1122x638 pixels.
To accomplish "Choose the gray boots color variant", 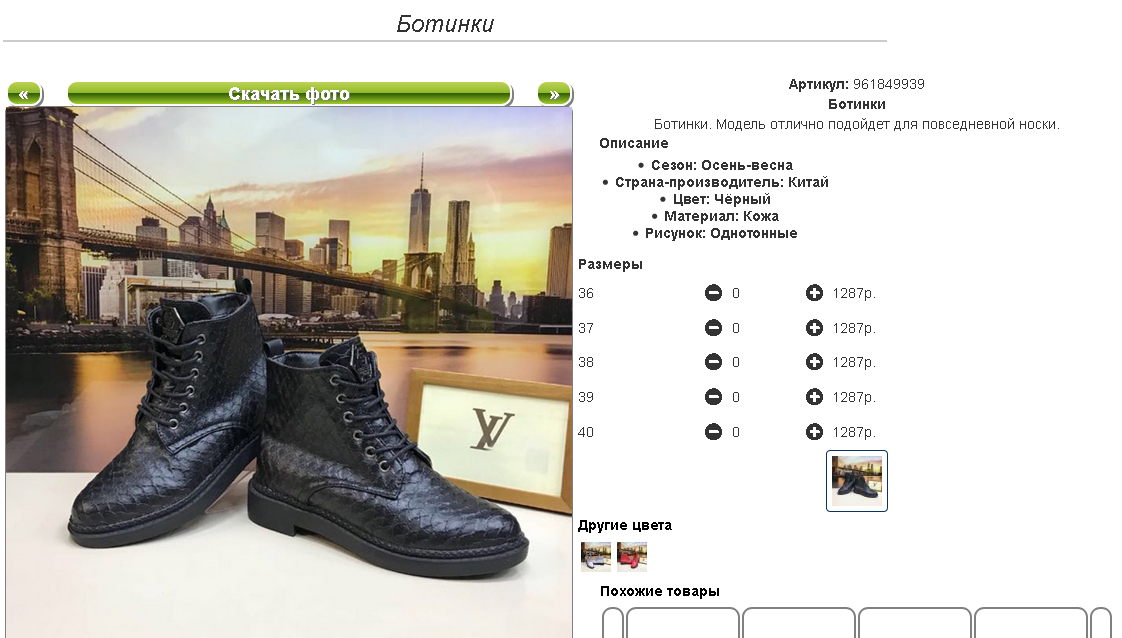I will (x=595, y=556).
